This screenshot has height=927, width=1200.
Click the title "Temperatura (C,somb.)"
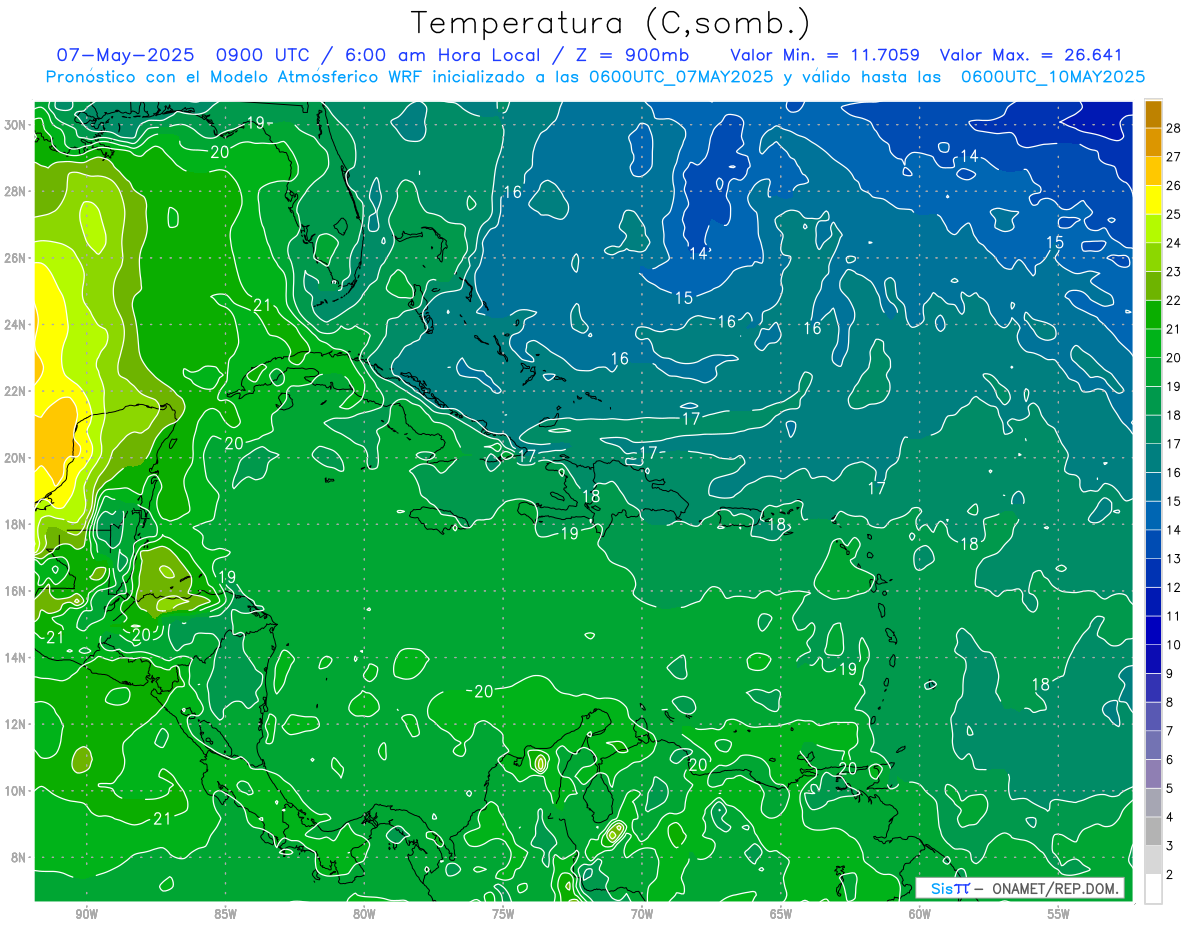pos(611,23)
